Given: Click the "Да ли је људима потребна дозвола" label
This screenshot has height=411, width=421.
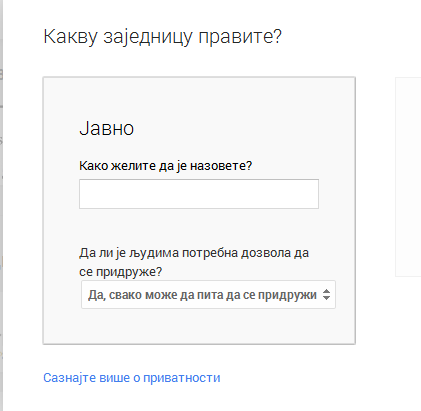Looking at the screenshot, I should point(194,253).
